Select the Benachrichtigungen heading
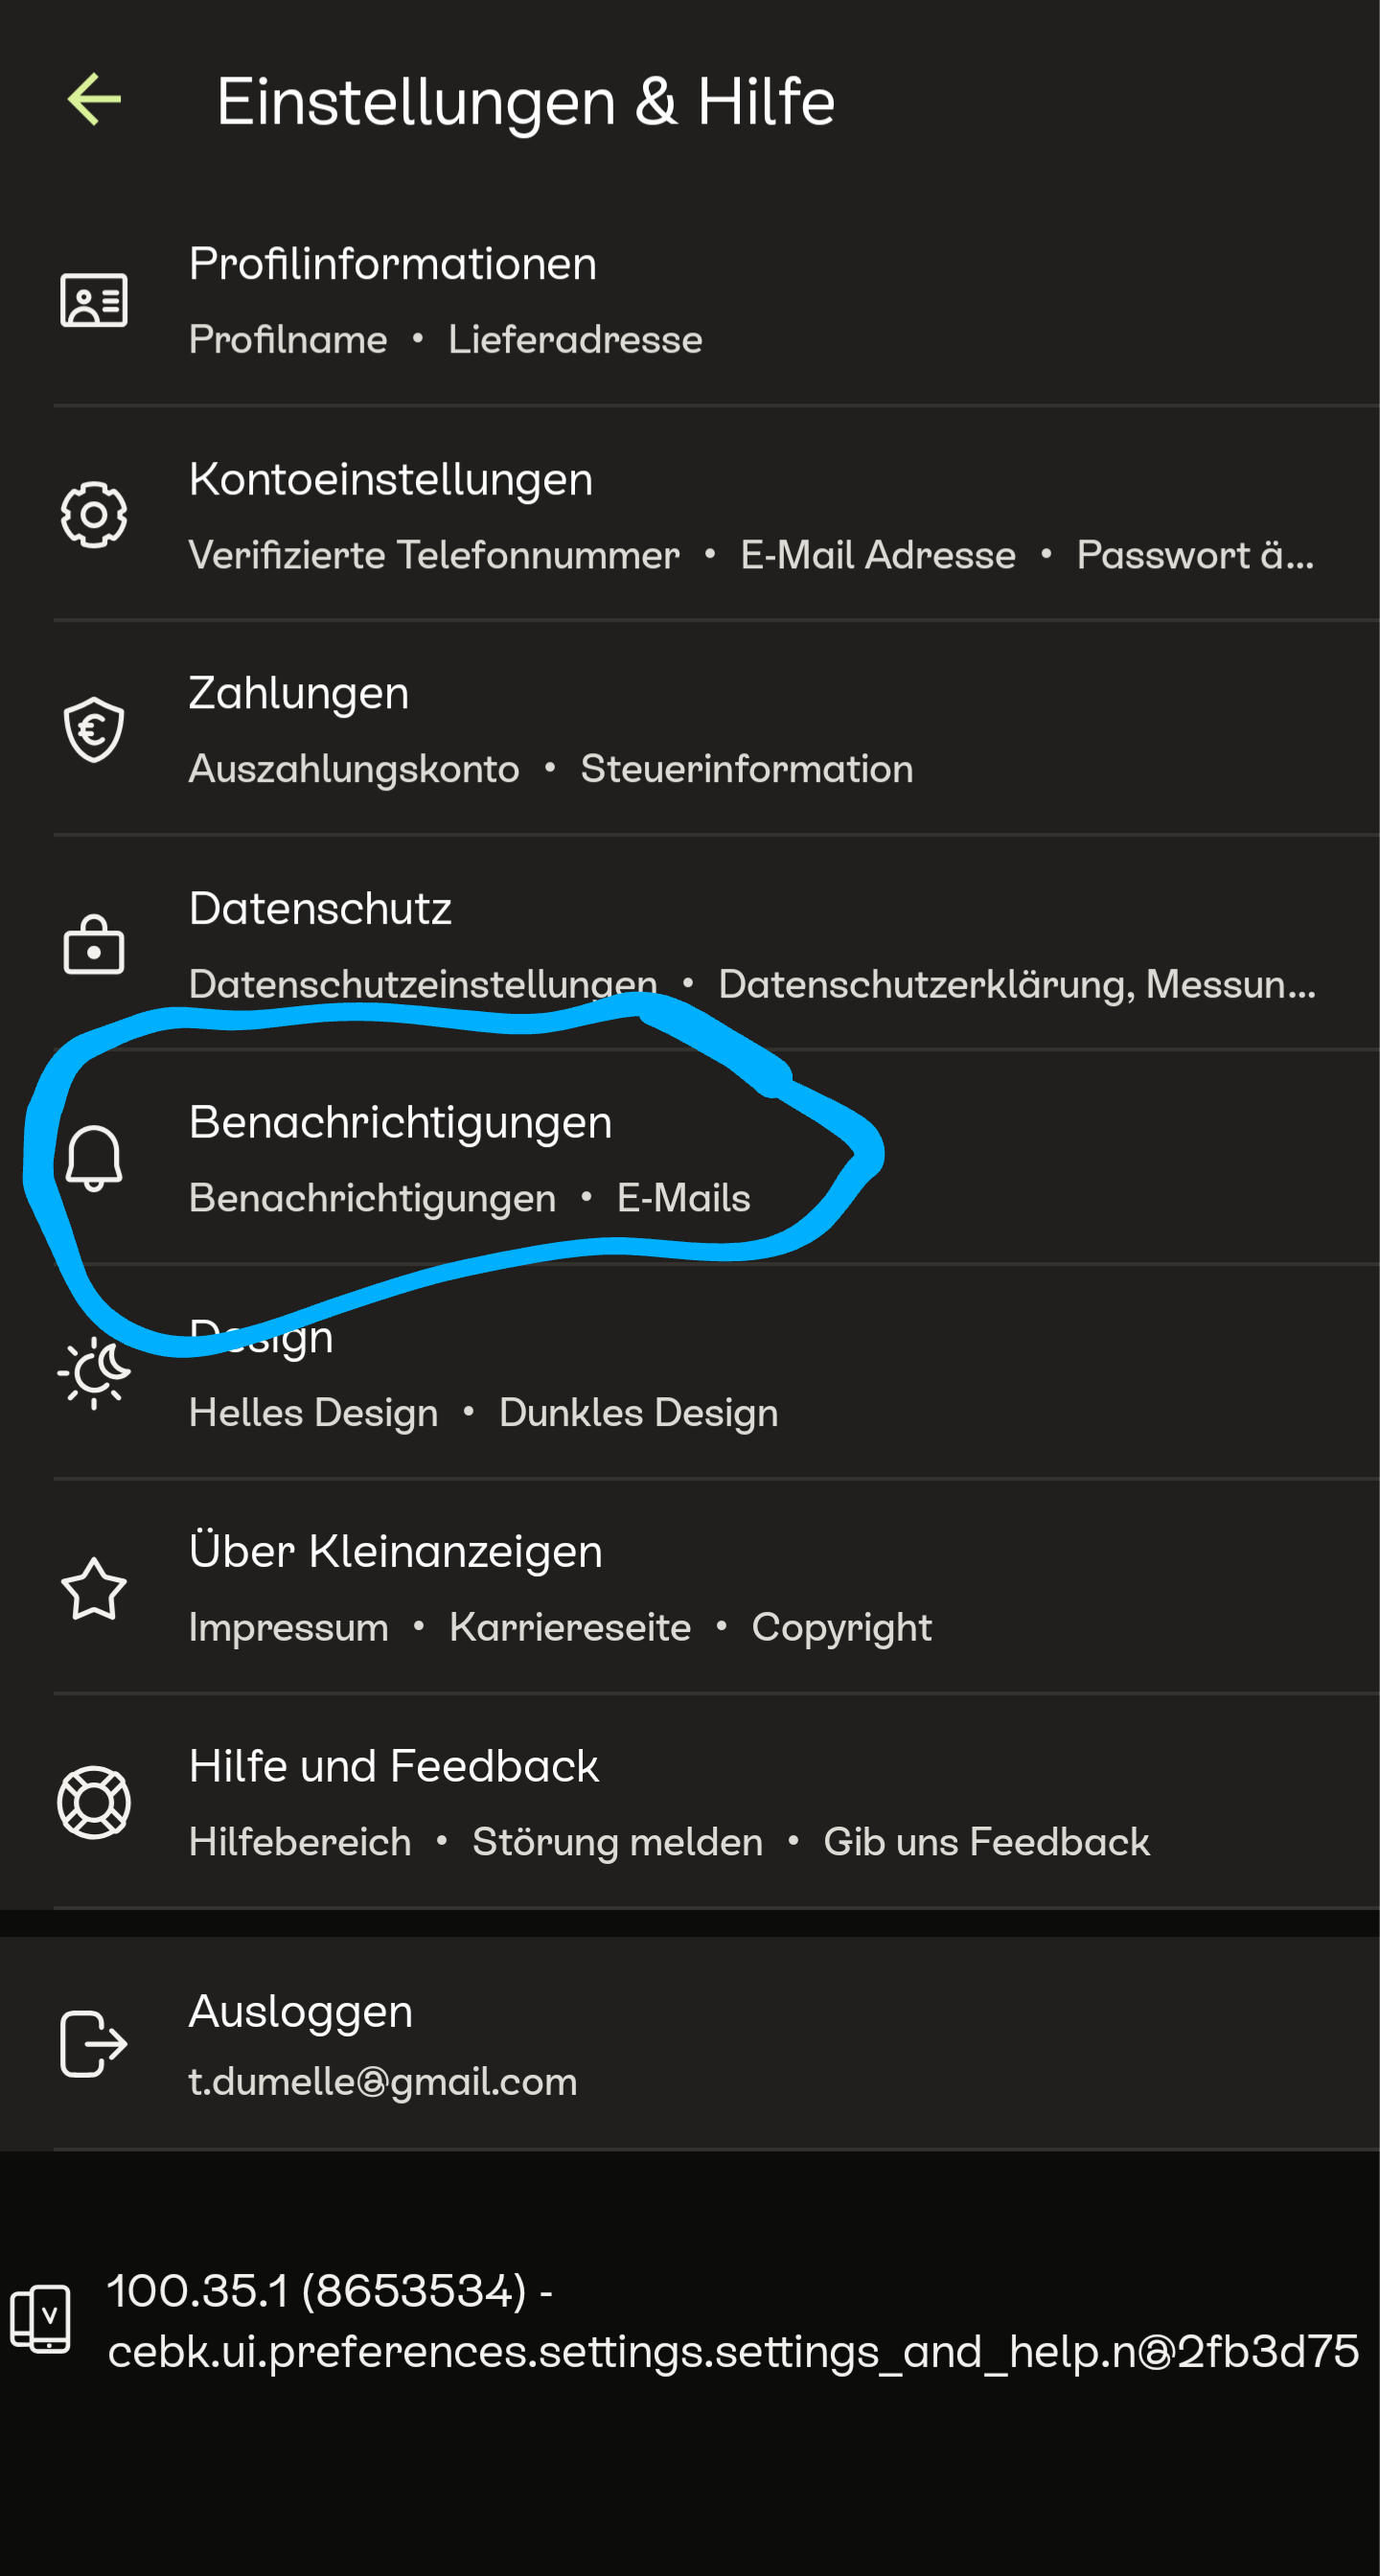The image size is (1380, 2576). (400, 1122)
